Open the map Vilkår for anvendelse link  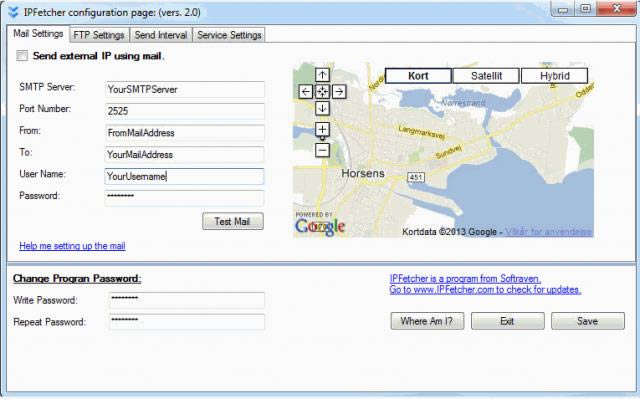point(549,232)
